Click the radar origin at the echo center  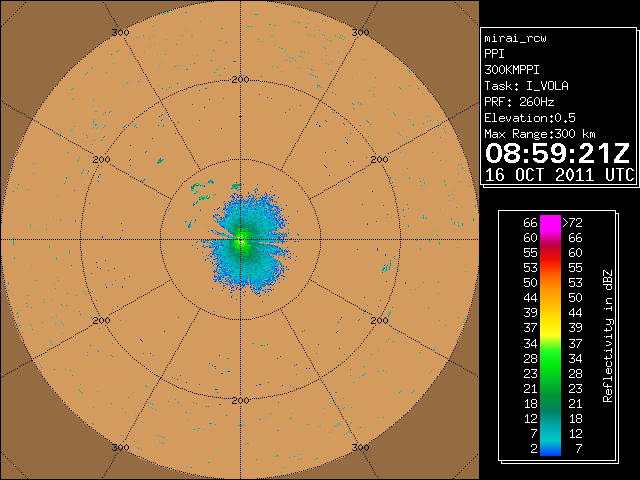[x=240, y=240]
